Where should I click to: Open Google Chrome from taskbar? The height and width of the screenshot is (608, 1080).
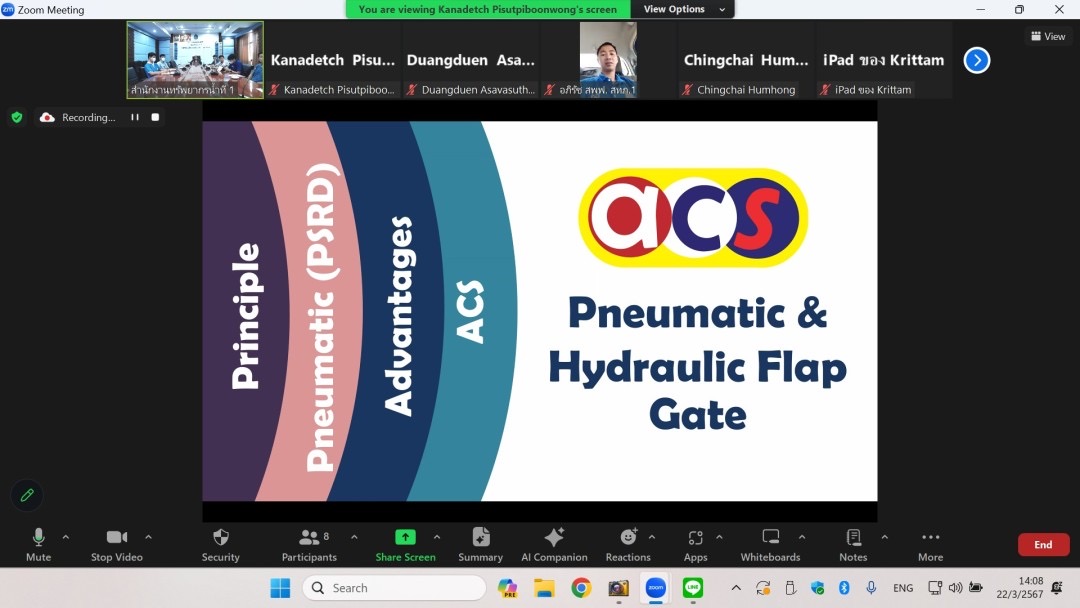[x=581, y=588]
